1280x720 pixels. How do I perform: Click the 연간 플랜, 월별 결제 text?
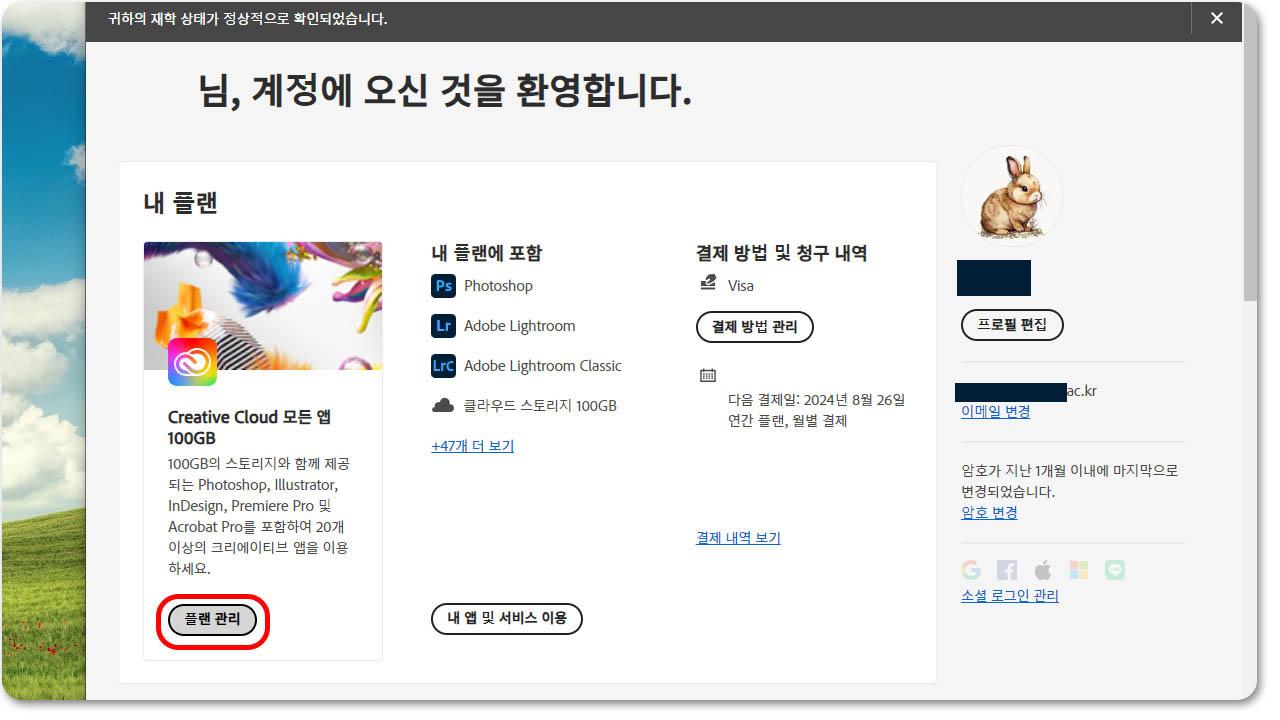[788, 421]
